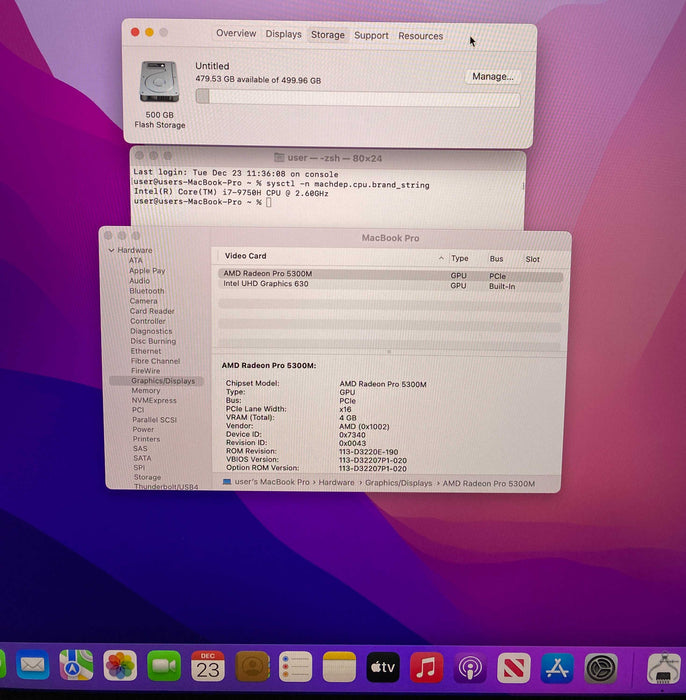Open System Preferences from the Dock

601,669
